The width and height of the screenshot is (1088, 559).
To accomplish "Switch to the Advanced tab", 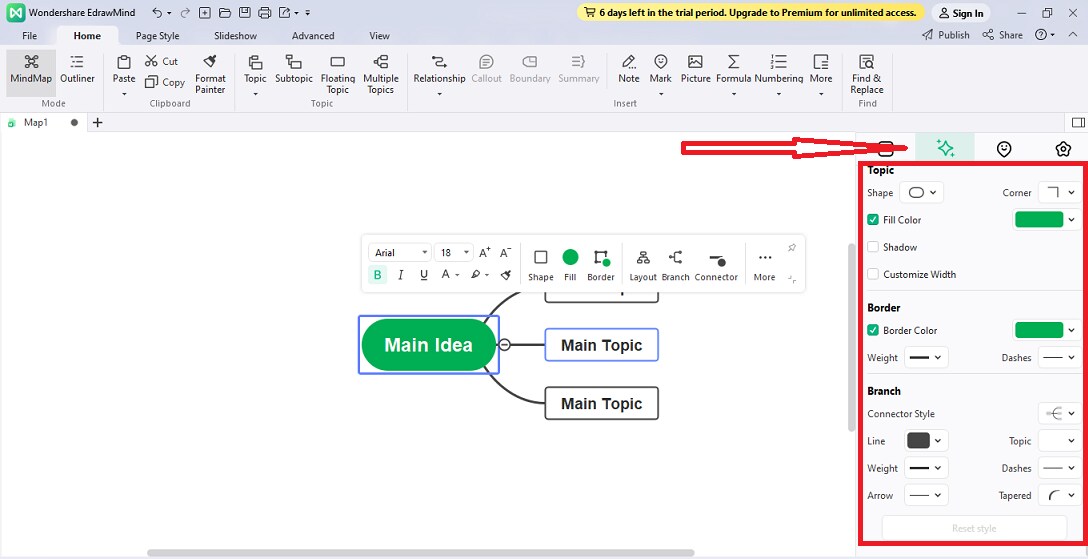I will (313, 35).
